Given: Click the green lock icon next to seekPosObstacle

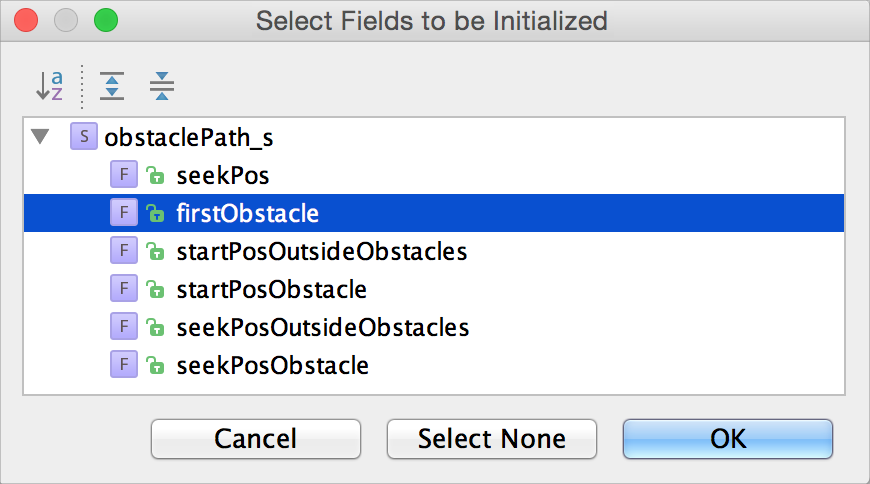Looking at the screenshot, I should [x=155, y=365].
